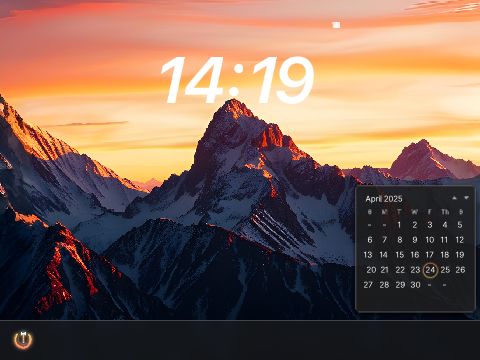
Task: Click the "Th" weekday header
Action: tap(445, 212)
